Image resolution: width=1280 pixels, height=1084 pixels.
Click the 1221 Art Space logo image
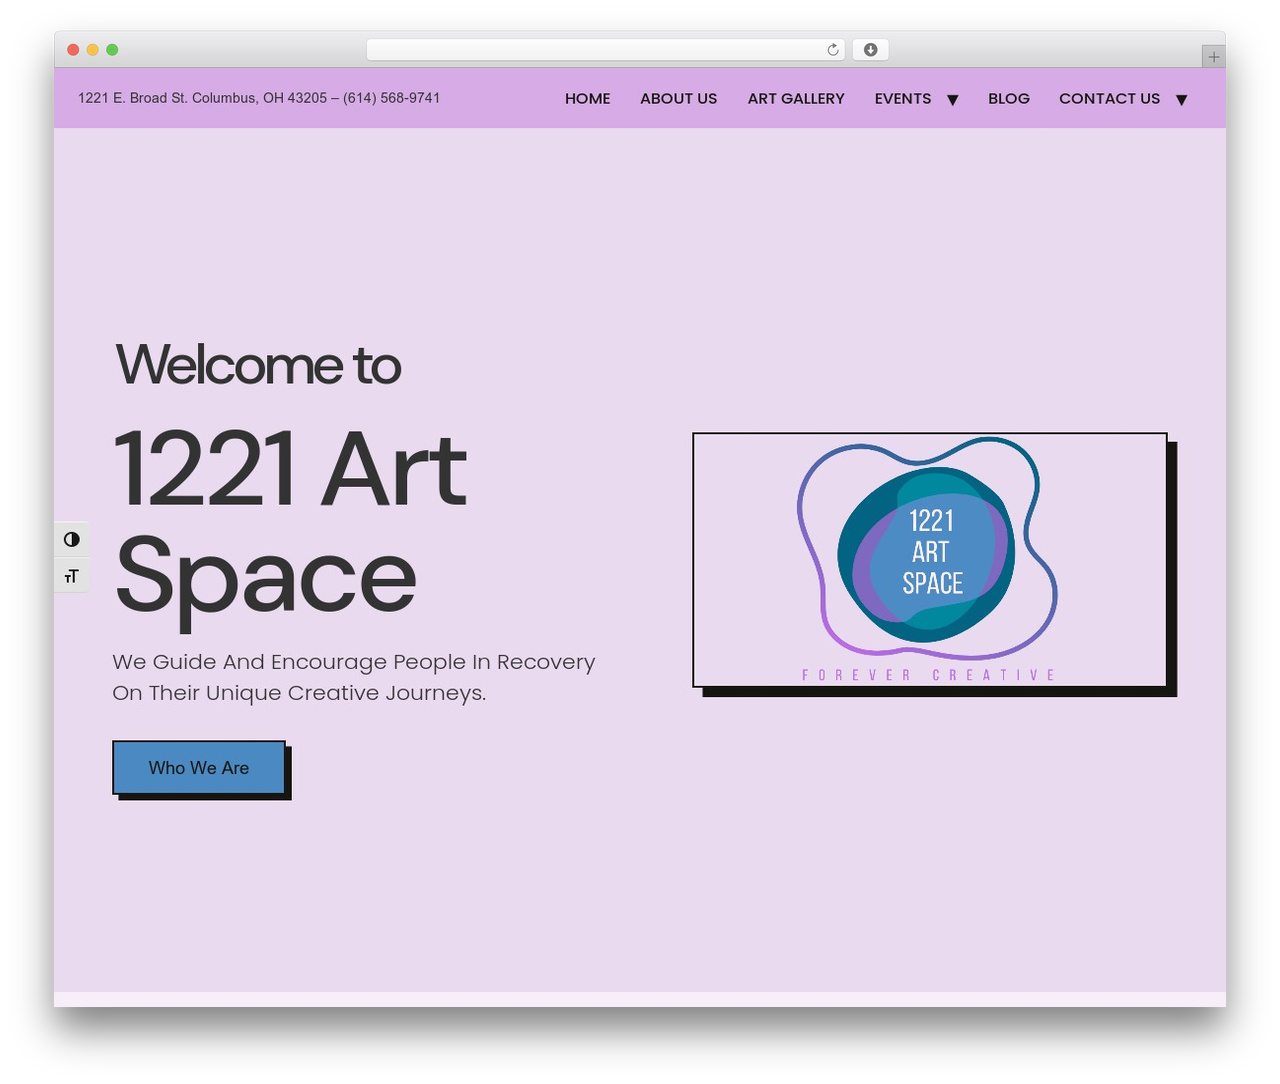click(x=930, y=560)
